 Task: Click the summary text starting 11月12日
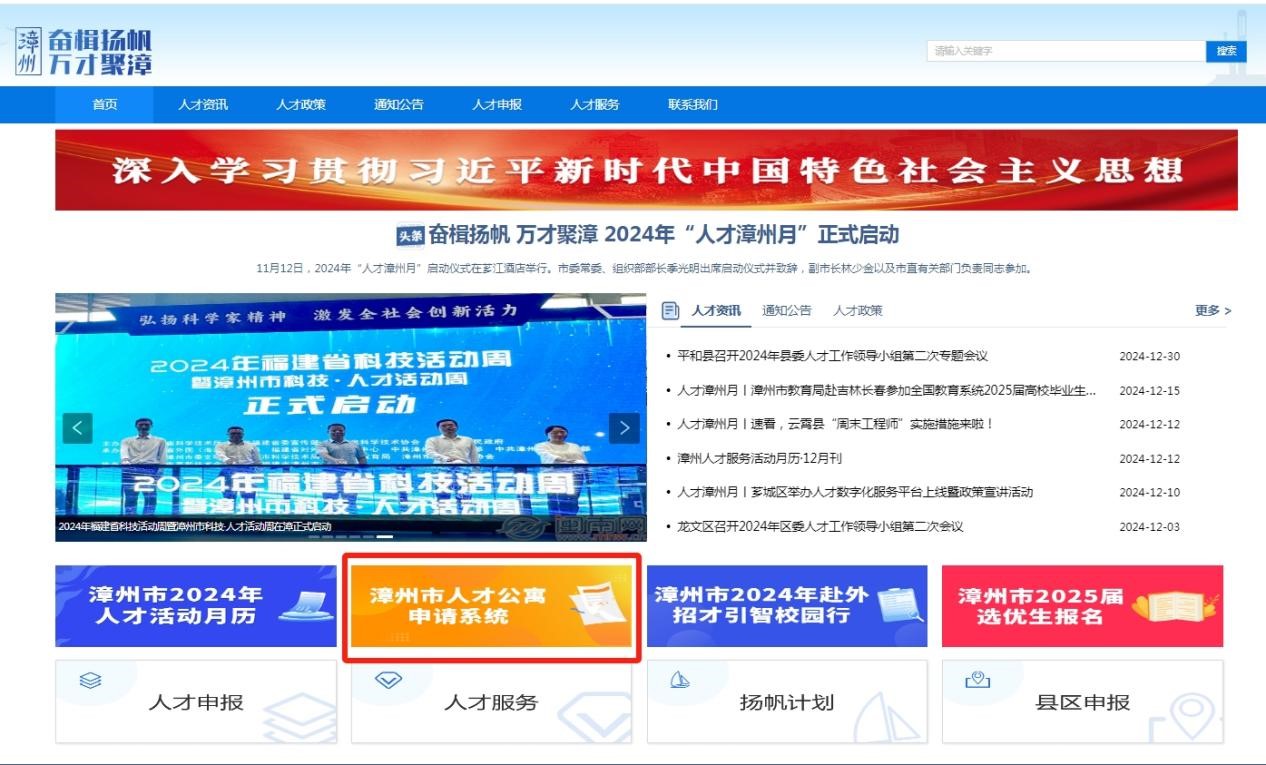coord(644,268)
